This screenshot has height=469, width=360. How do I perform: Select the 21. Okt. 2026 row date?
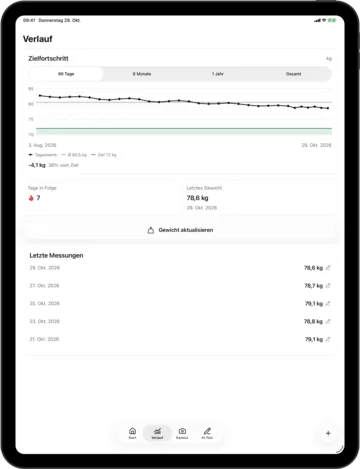tap(44, 339)
